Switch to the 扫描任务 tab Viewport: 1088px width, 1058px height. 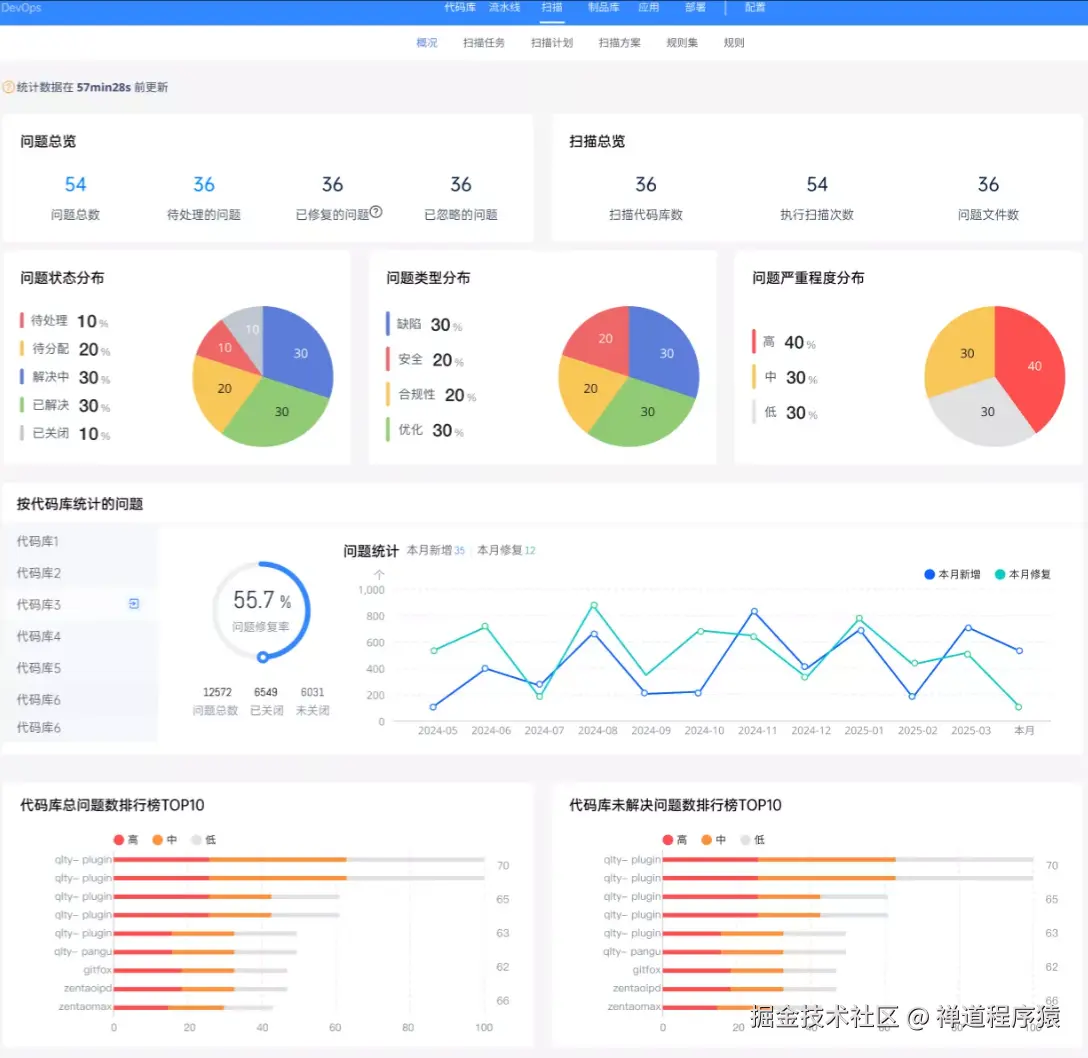[483, 42]
